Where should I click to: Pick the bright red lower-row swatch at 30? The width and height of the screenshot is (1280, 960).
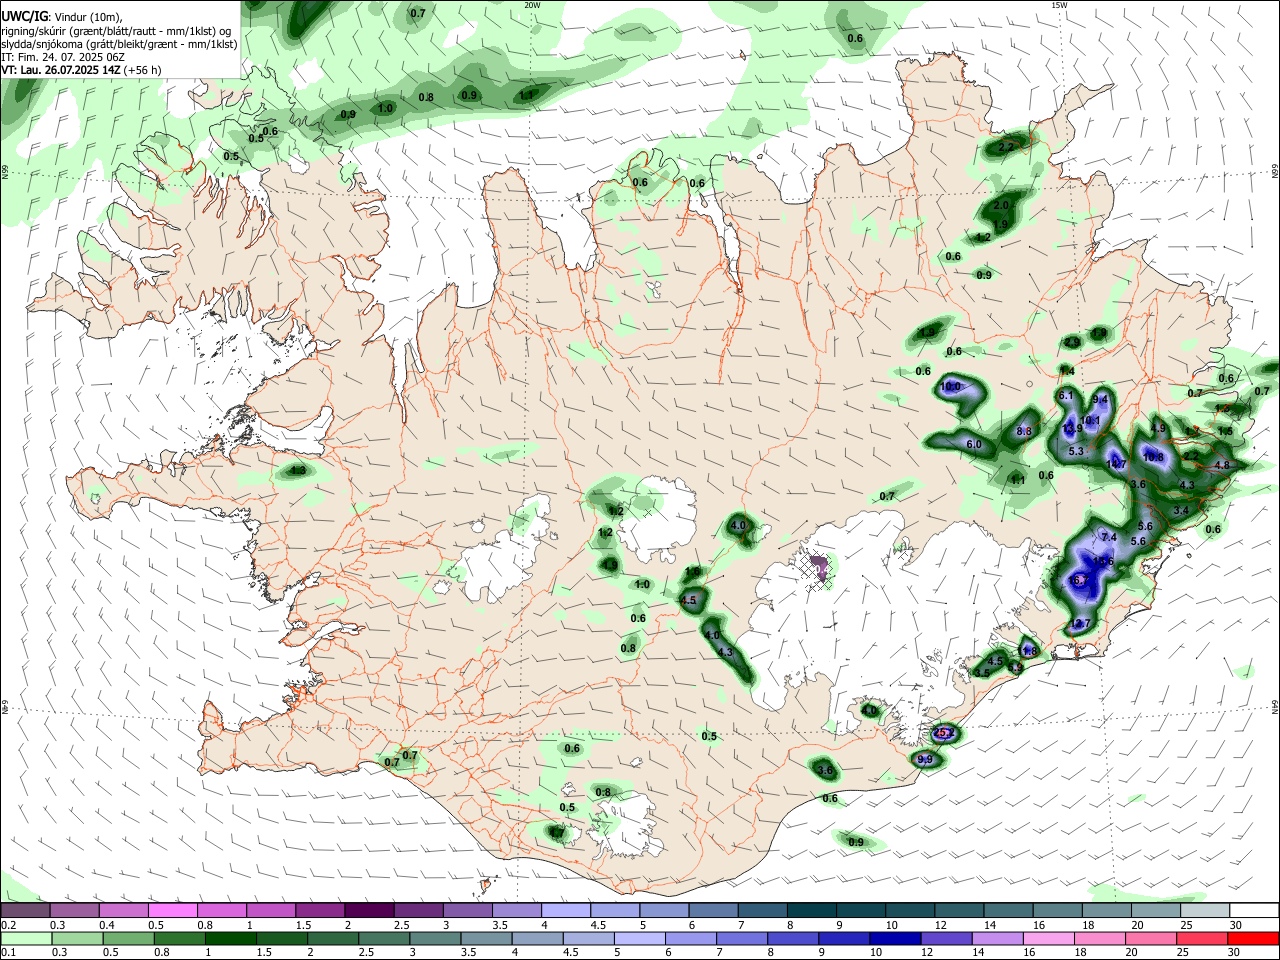1254,938
